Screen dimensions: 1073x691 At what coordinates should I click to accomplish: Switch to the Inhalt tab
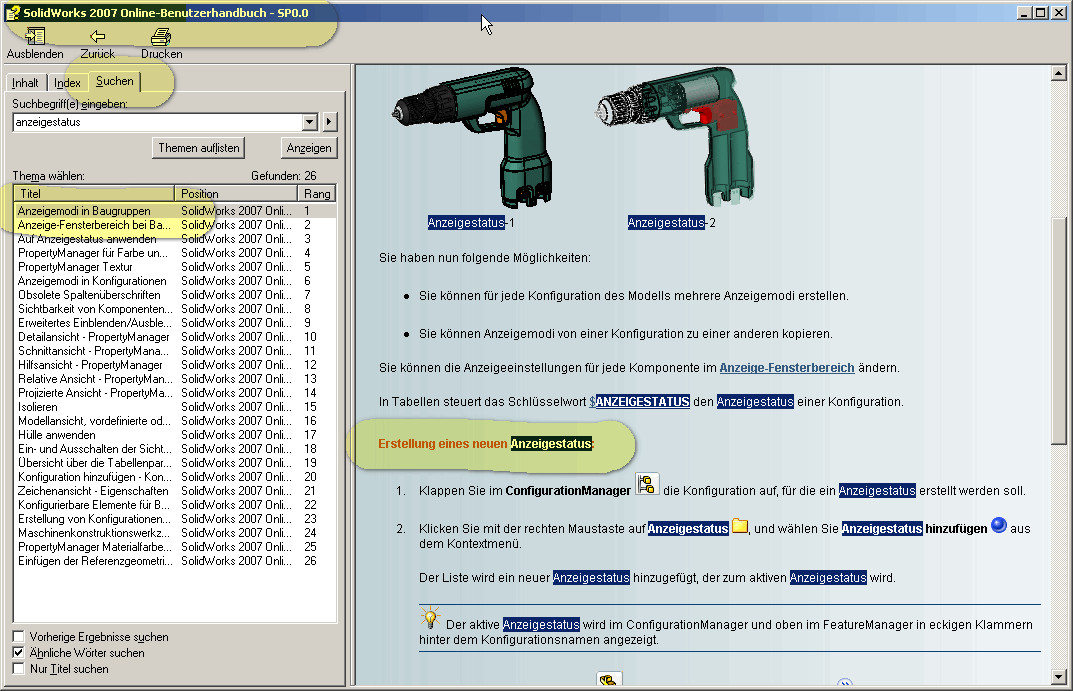tap(25, 83)
